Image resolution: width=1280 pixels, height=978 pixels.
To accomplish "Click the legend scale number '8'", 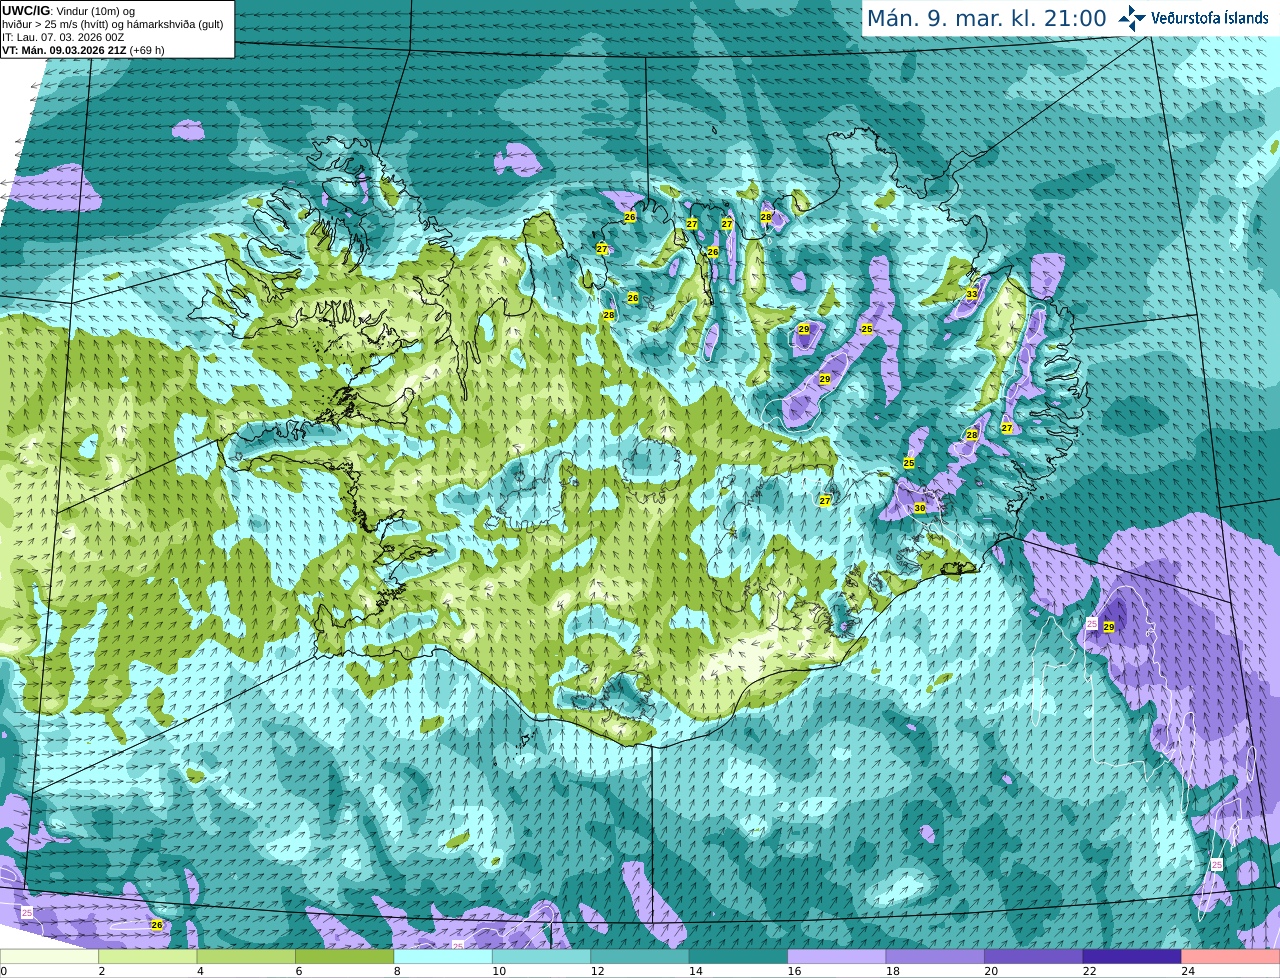I will click(x=397, y=971).
